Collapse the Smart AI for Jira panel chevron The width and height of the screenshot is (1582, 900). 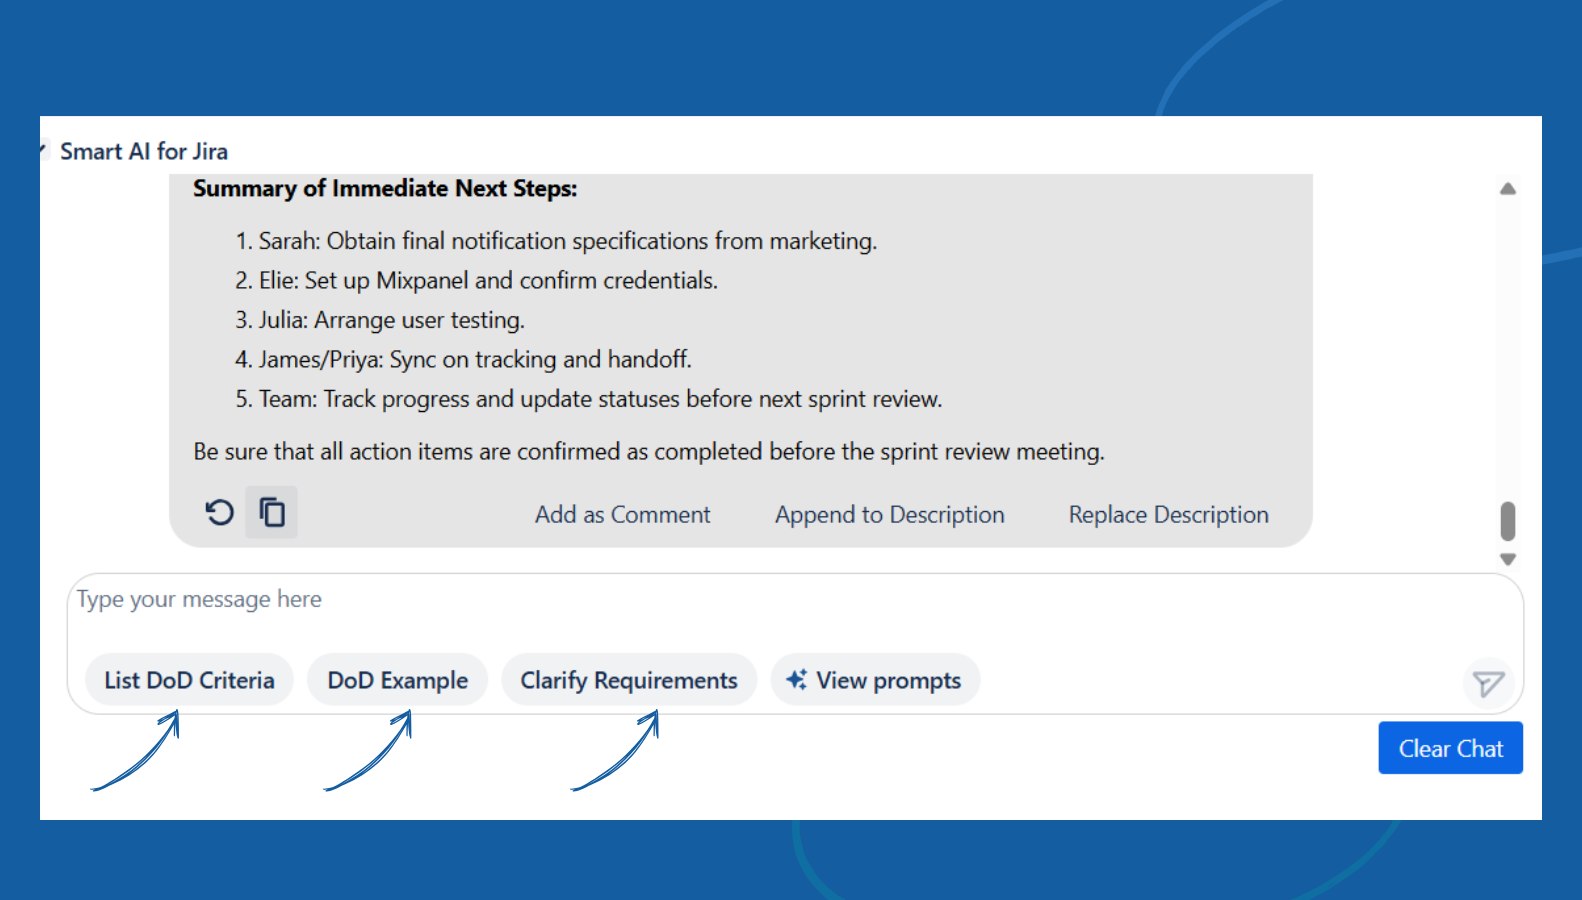[x=44, y=151]
